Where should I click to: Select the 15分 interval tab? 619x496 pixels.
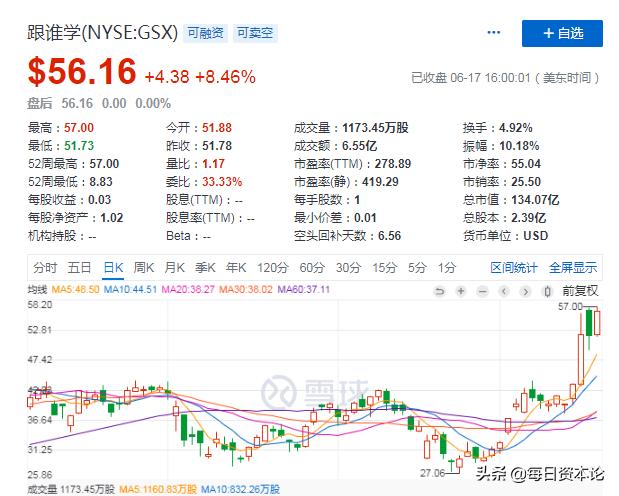click(385, 268)
